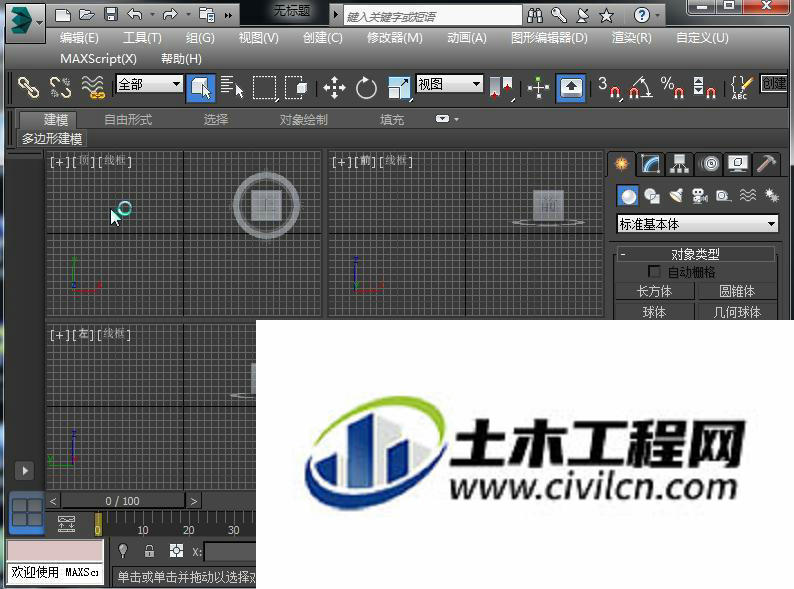
Task: Open the help icon's dropdown arrow
Action: coord(658,15)
